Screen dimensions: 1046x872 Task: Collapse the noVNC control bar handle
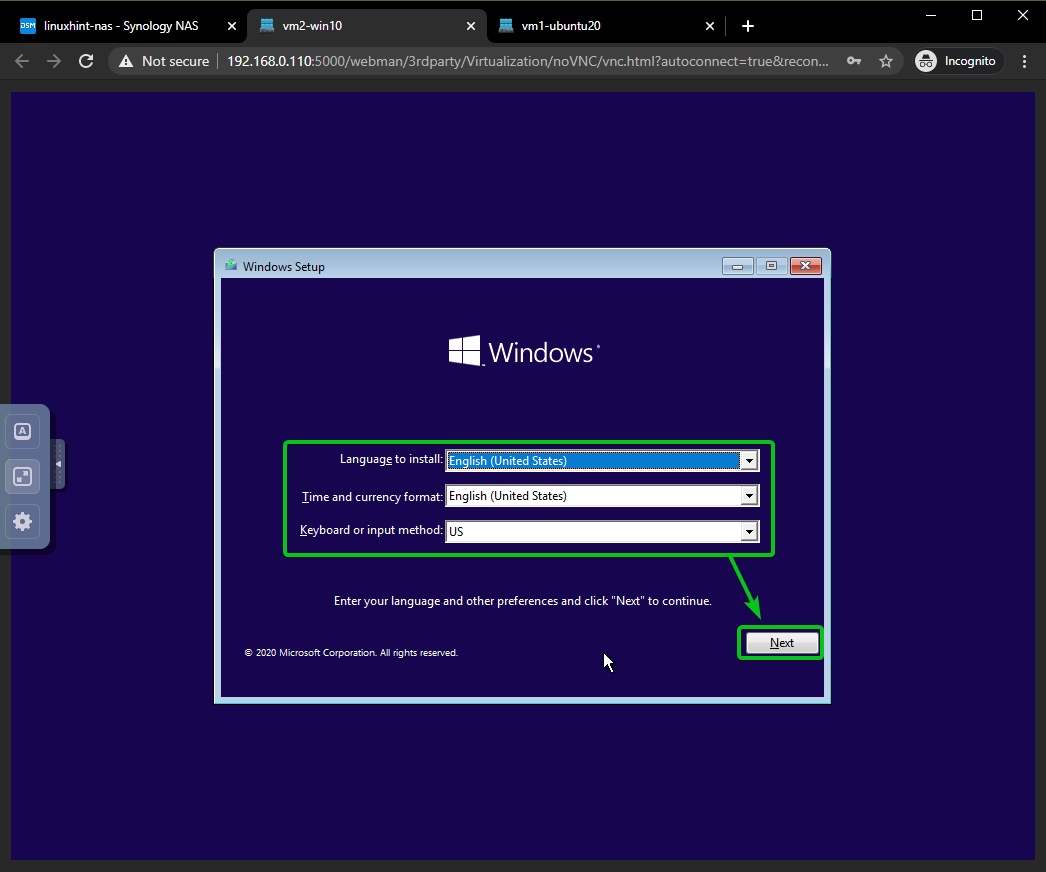(x=58, y=464)
